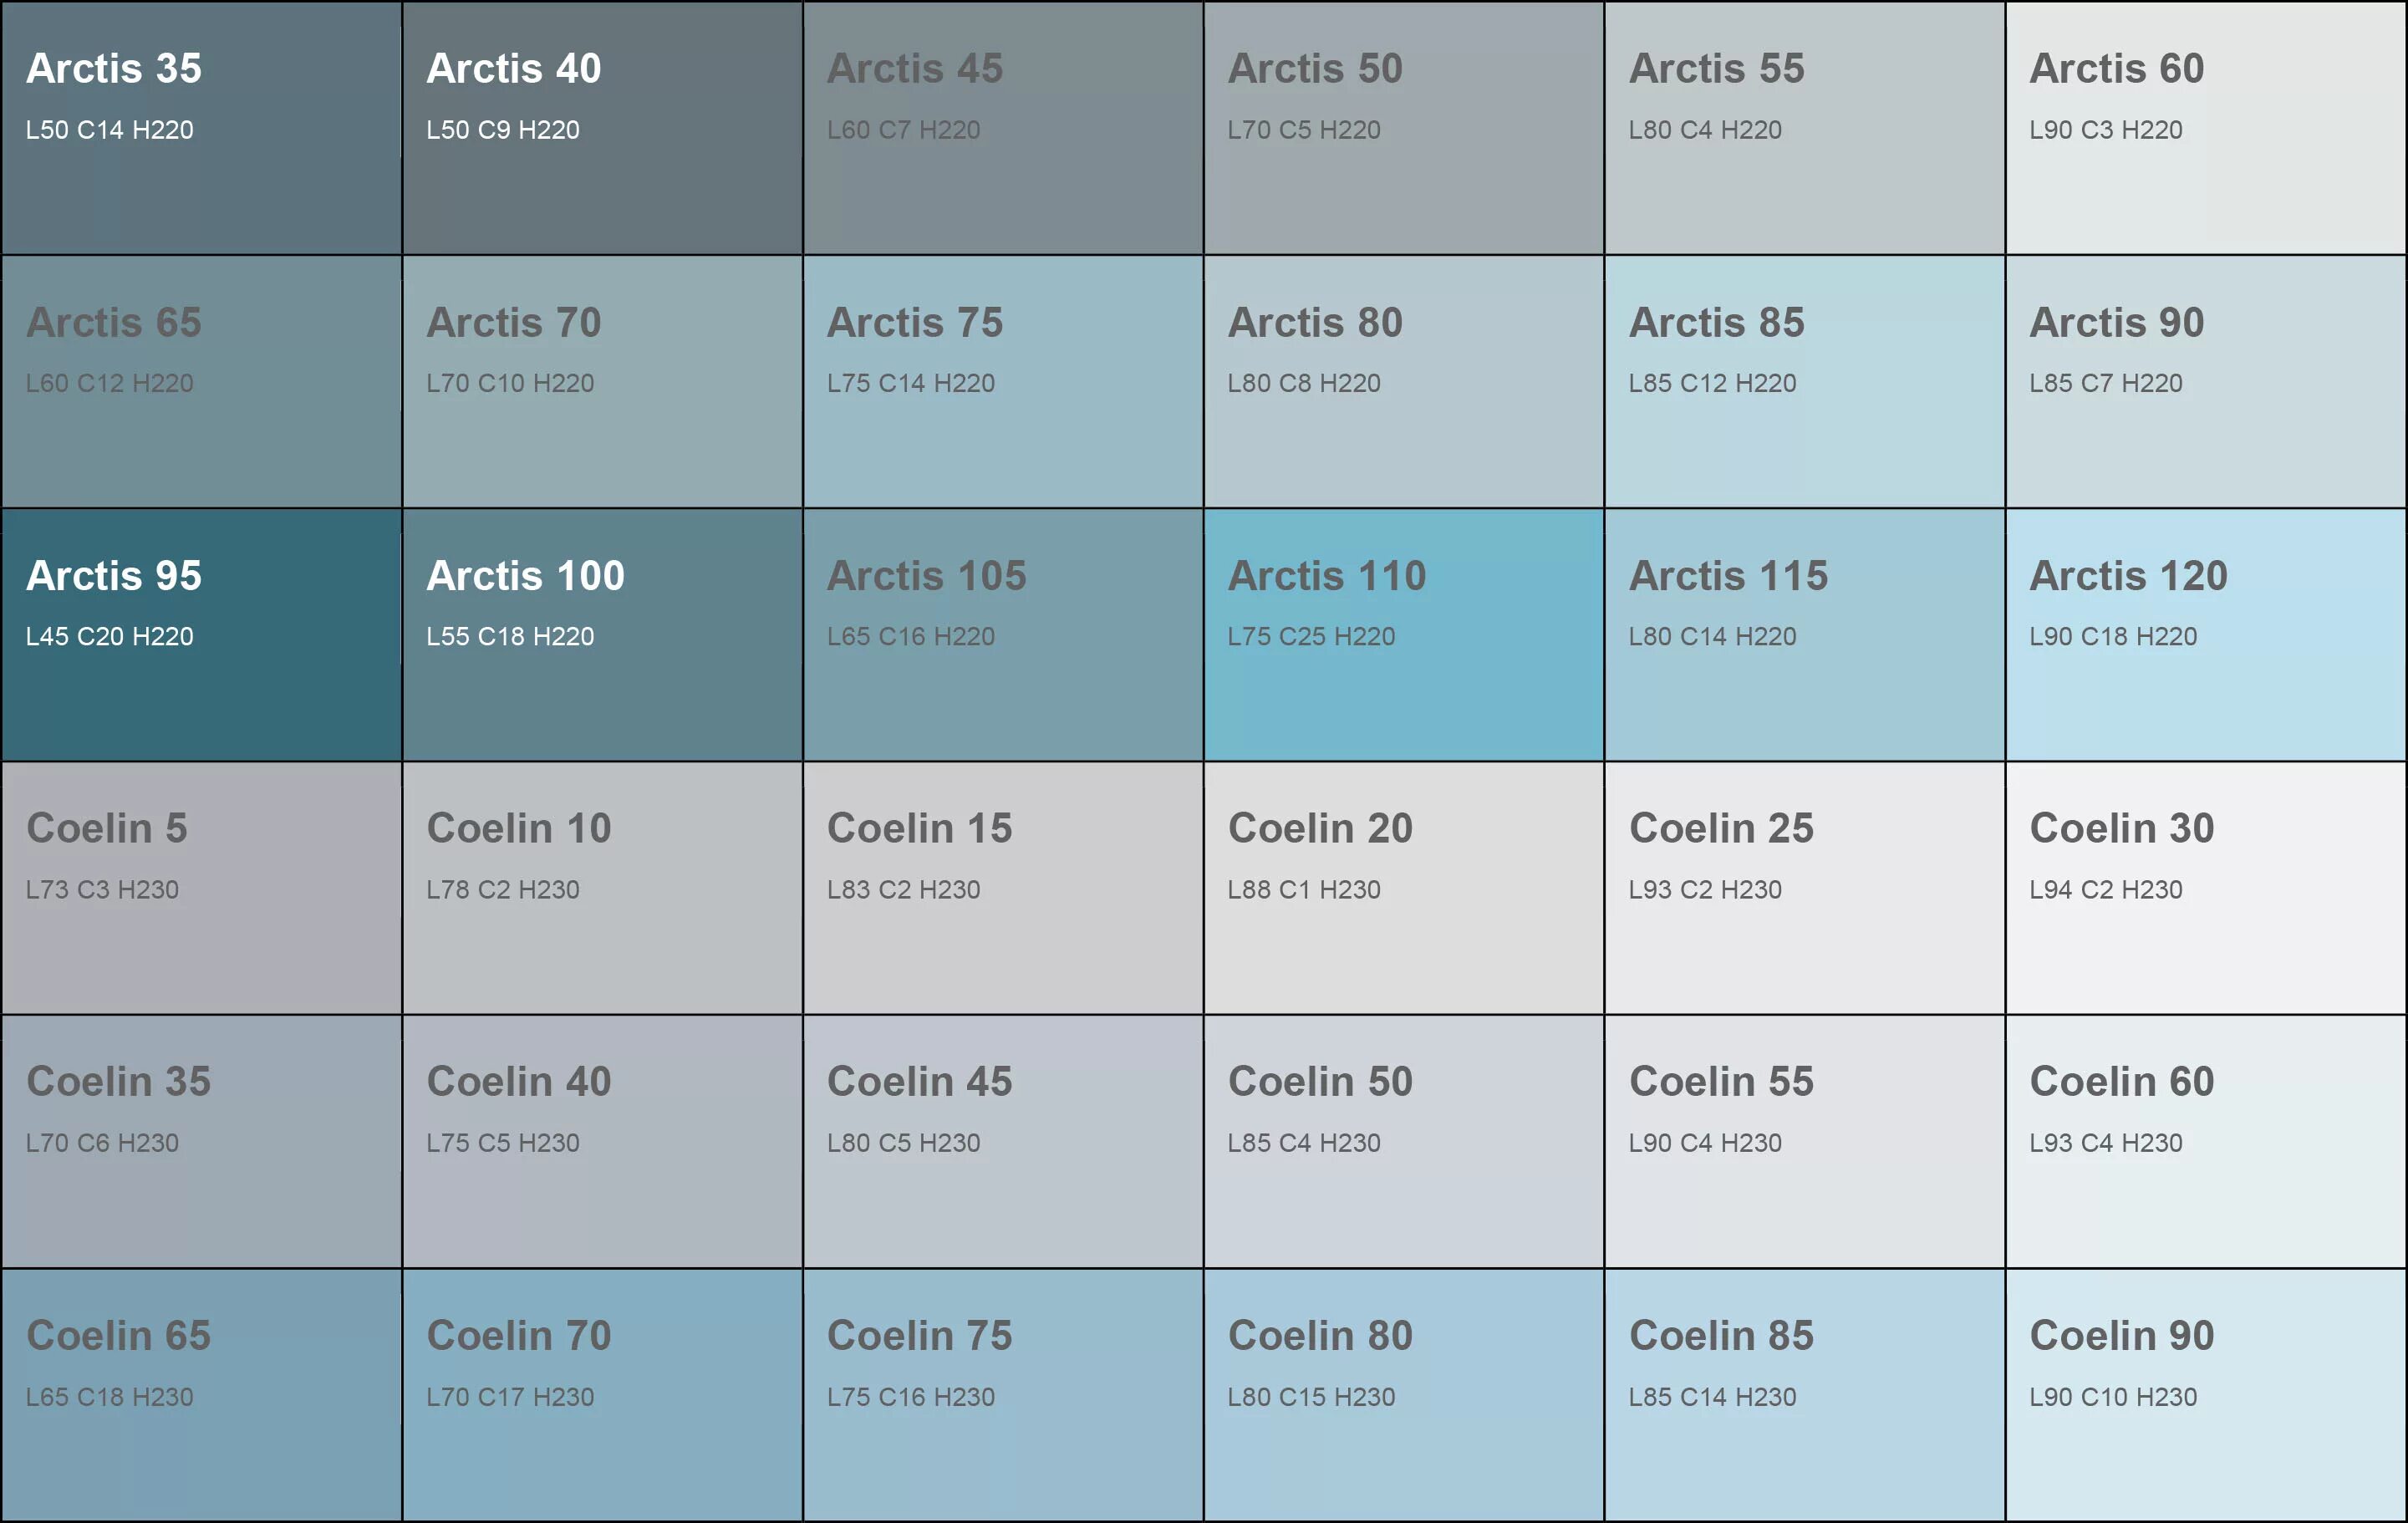Select the Arctis 35 color swatch

pos(201,127)
